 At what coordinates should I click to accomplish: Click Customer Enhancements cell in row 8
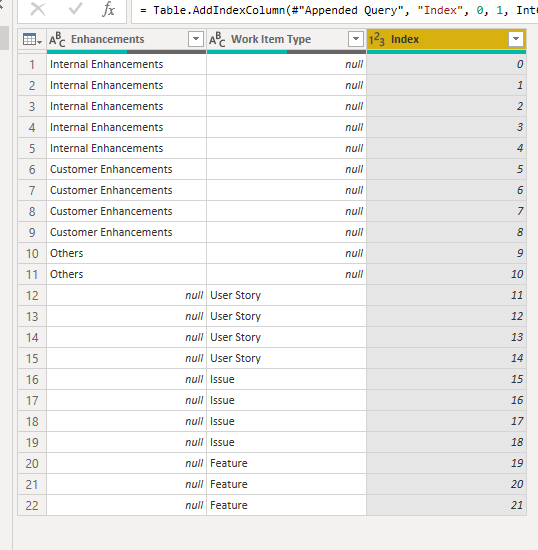click(126, 211)
